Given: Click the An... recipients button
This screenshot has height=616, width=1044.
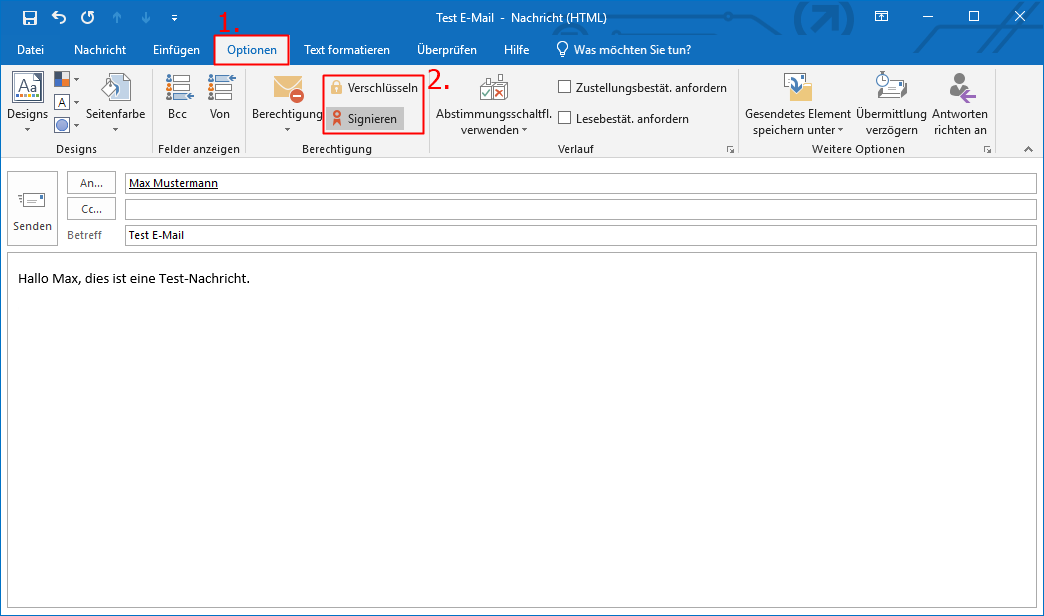Looking at the screenshot, I should pyautogui.click(x=91, y=183).
